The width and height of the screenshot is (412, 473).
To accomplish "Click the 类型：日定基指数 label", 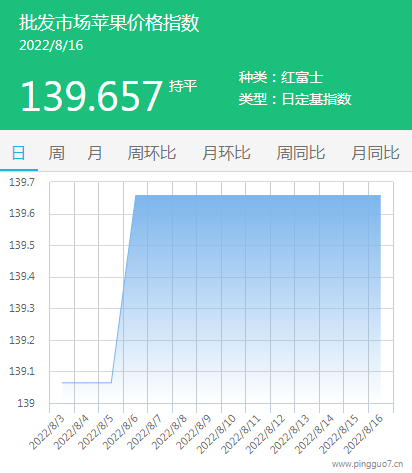I will (295, 99).
